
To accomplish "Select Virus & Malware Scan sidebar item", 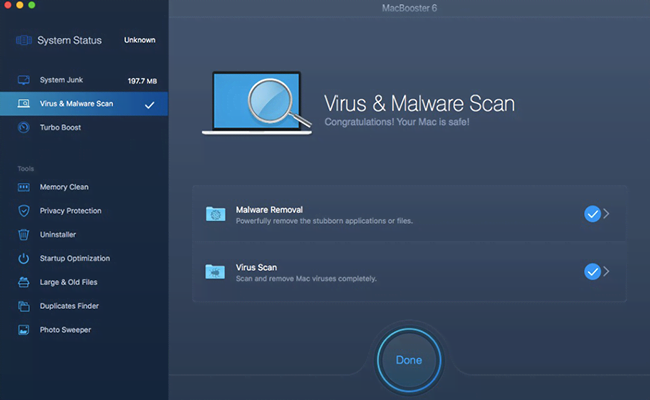I will [84, 104].
